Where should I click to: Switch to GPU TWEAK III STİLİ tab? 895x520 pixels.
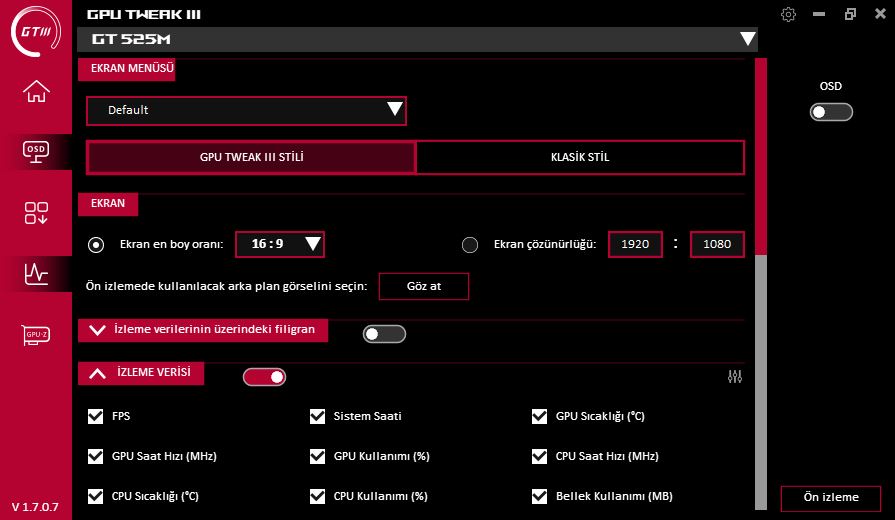[x=251, y=157]
